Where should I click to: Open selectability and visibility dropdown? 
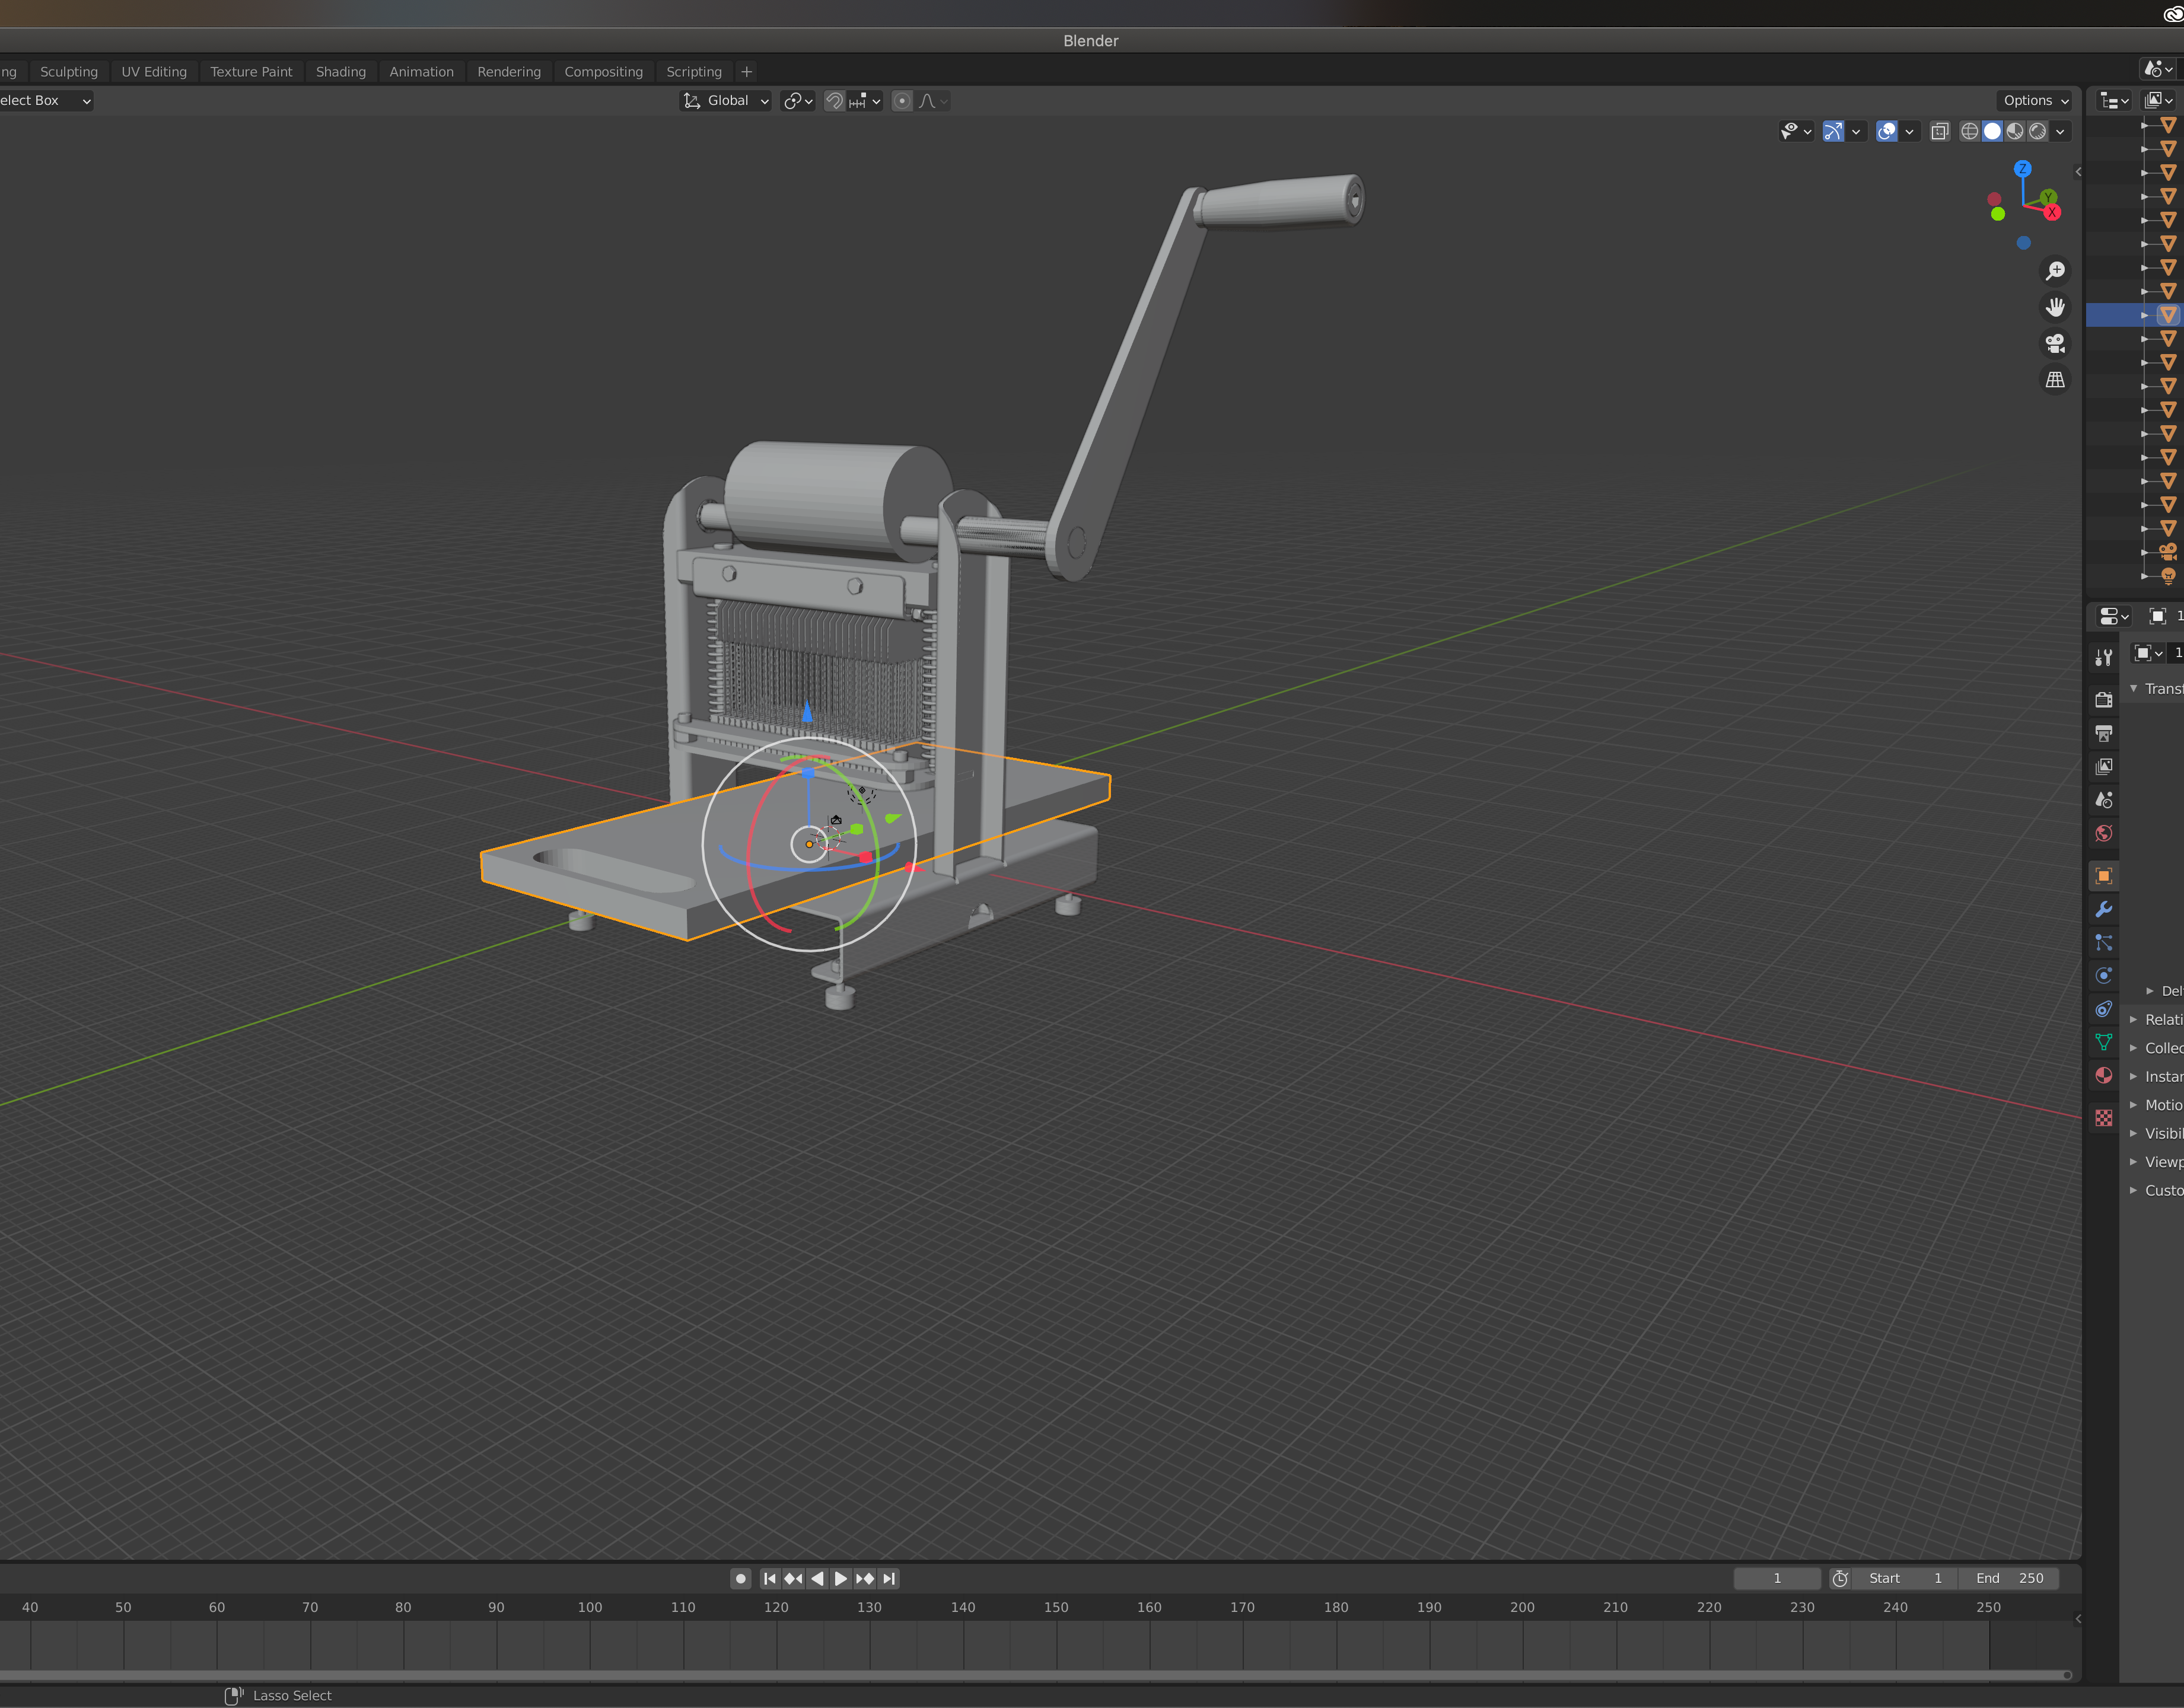coord(1796,131)
